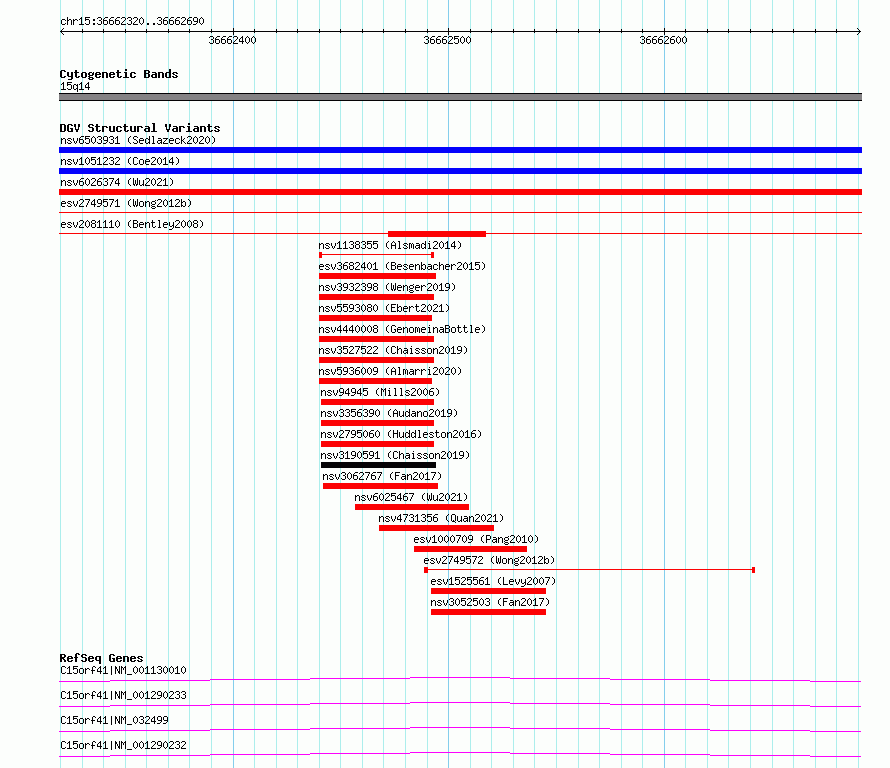Click the thin red line under nsv1138355
The height and width of the screenshot is (768, 890).
pos(376,255)
